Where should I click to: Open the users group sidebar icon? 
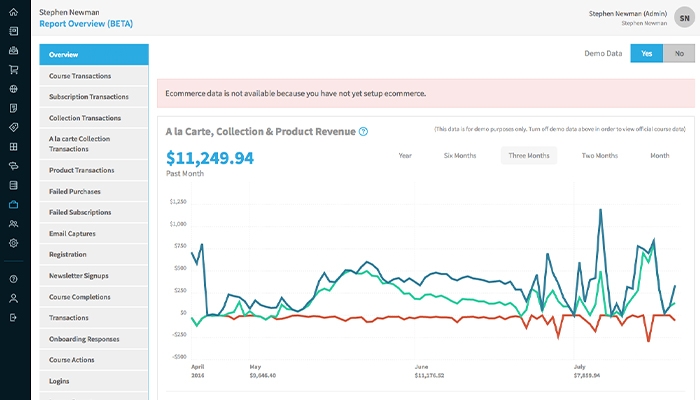coord(14,223)
